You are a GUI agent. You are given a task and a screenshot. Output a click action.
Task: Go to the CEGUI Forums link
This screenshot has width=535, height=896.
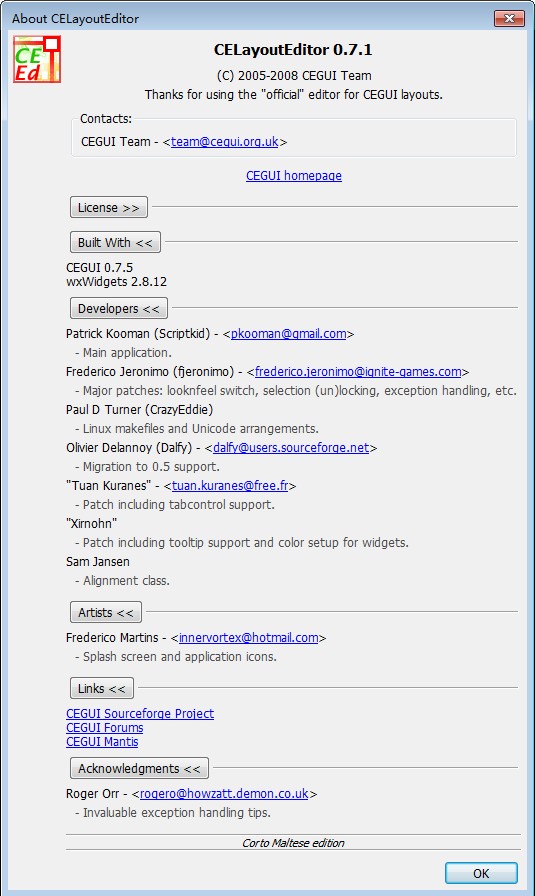pyautogui.click(x=105, y=728)
